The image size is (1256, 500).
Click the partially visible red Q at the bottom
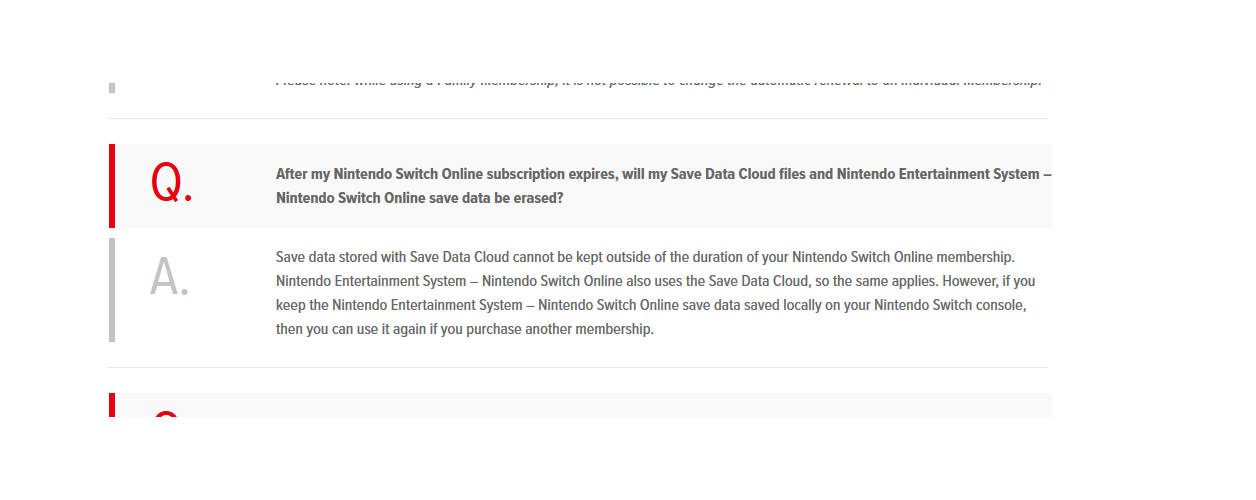tap(166, 413)
